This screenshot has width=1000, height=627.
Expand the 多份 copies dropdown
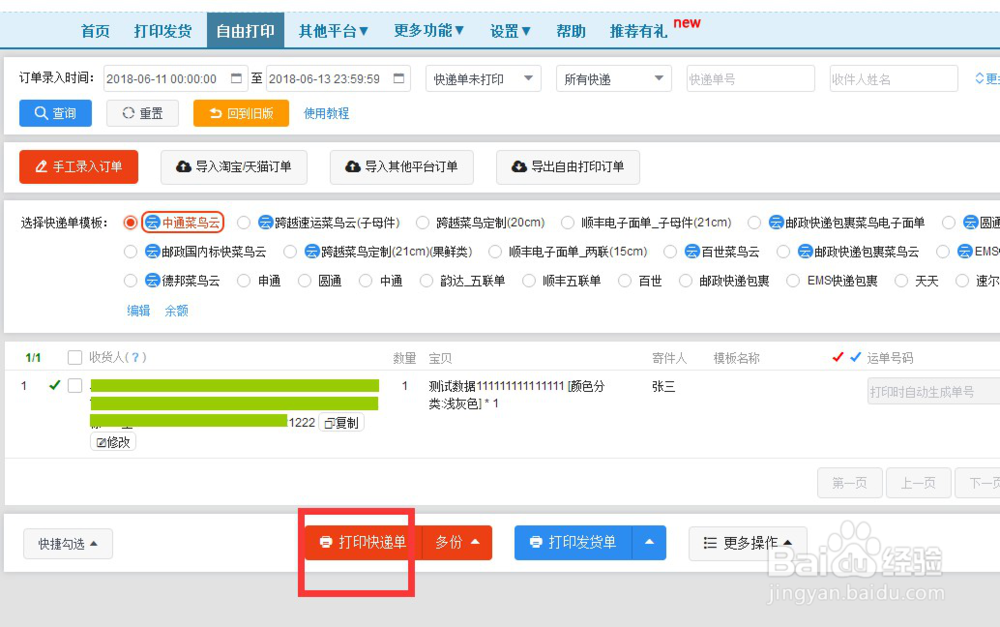point(457,543)
